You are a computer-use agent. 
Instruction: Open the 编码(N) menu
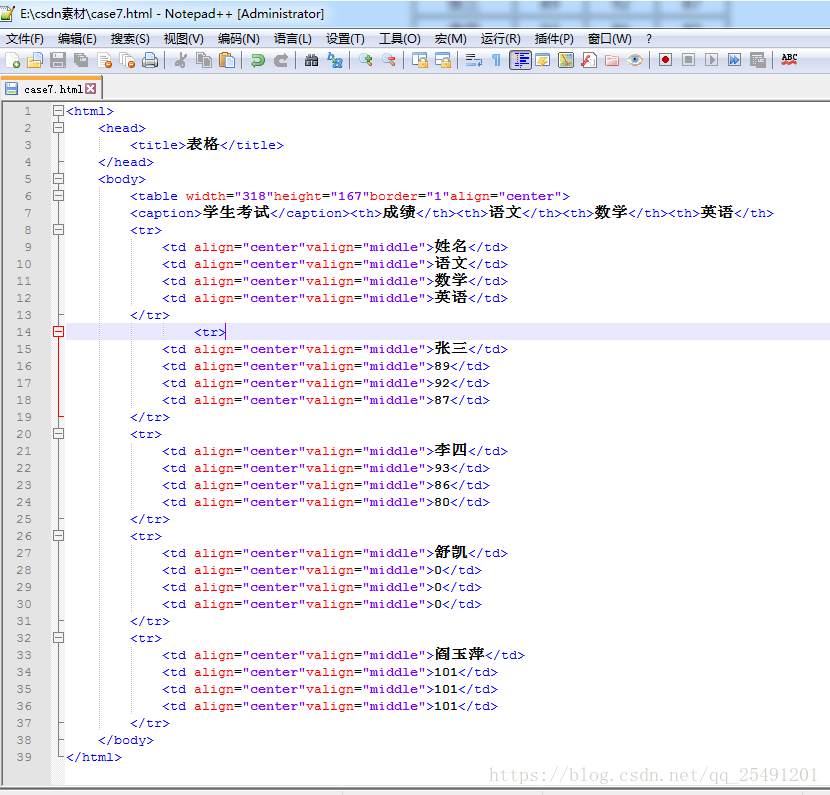tap(239, 39)
